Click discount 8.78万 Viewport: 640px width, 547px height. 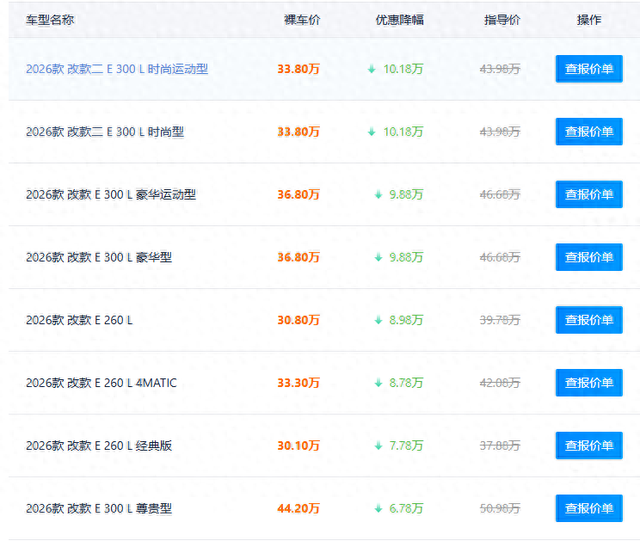tap(406, 383)
